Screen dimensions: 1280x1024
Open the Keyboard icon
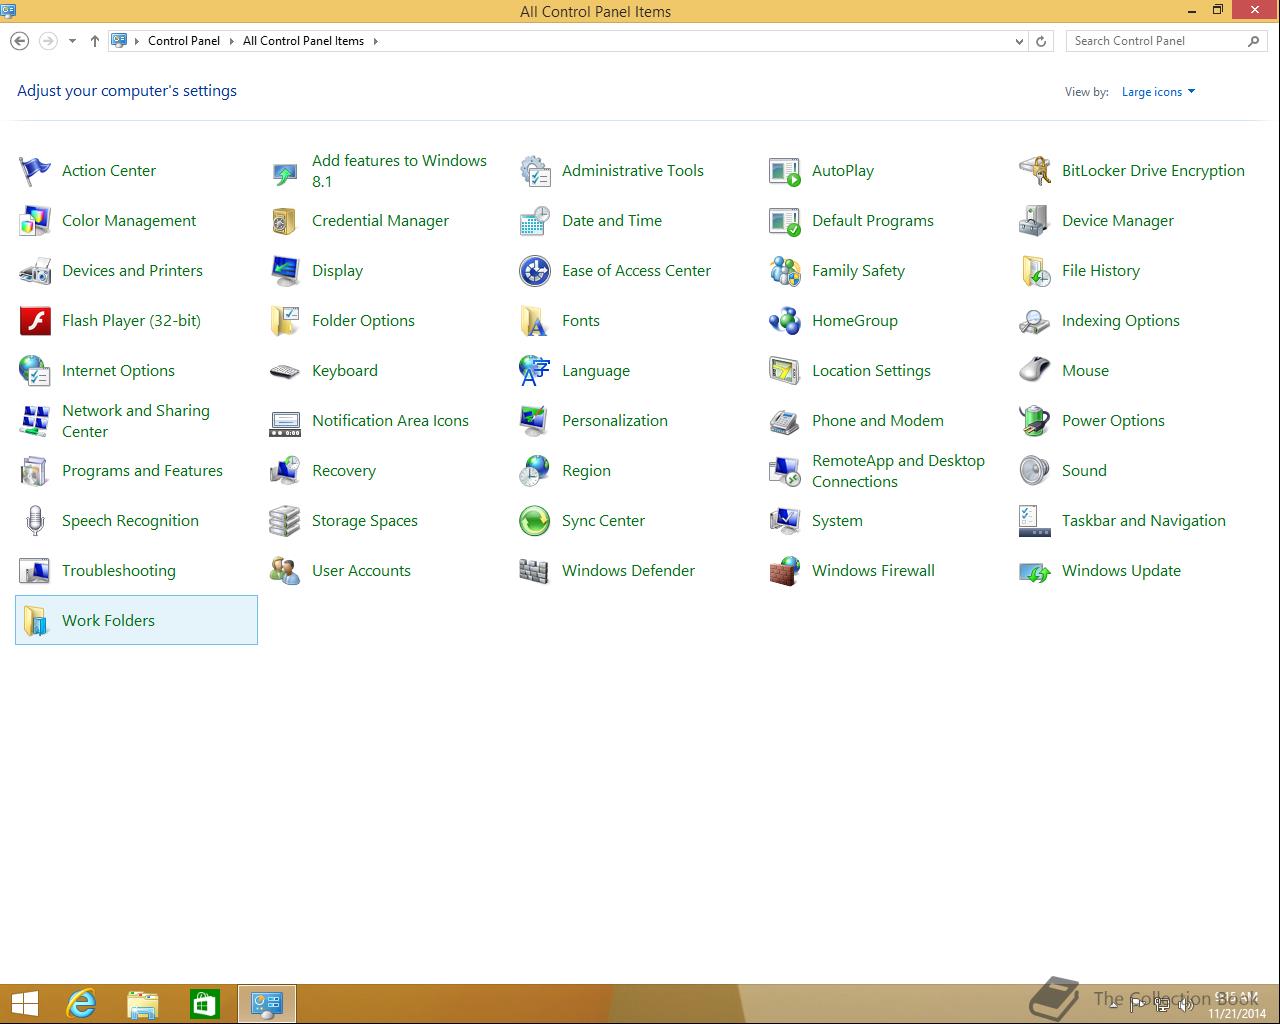(285, 371)
